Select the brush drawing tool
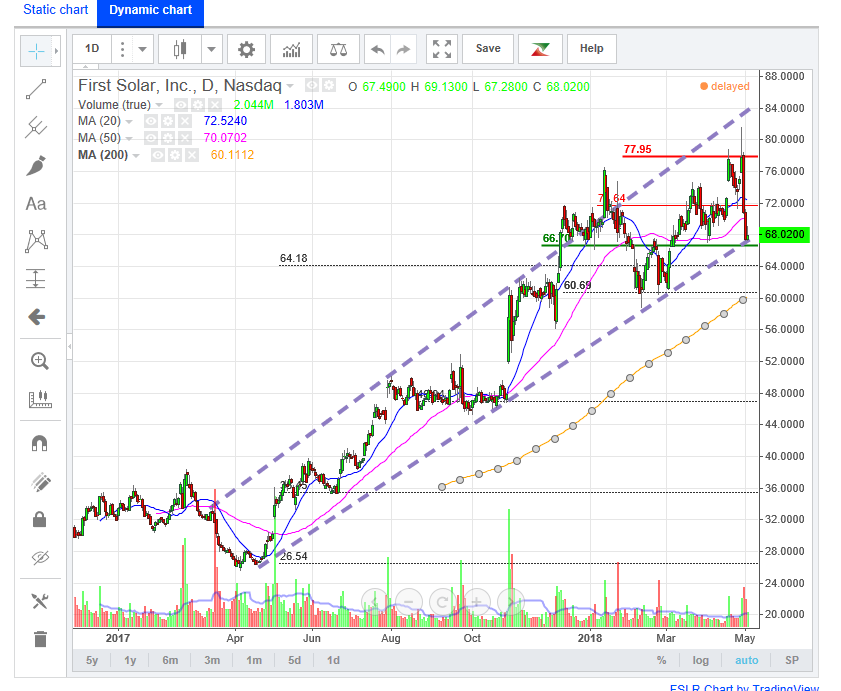Screen dimensions: 841x691 (x=36, y=166)
